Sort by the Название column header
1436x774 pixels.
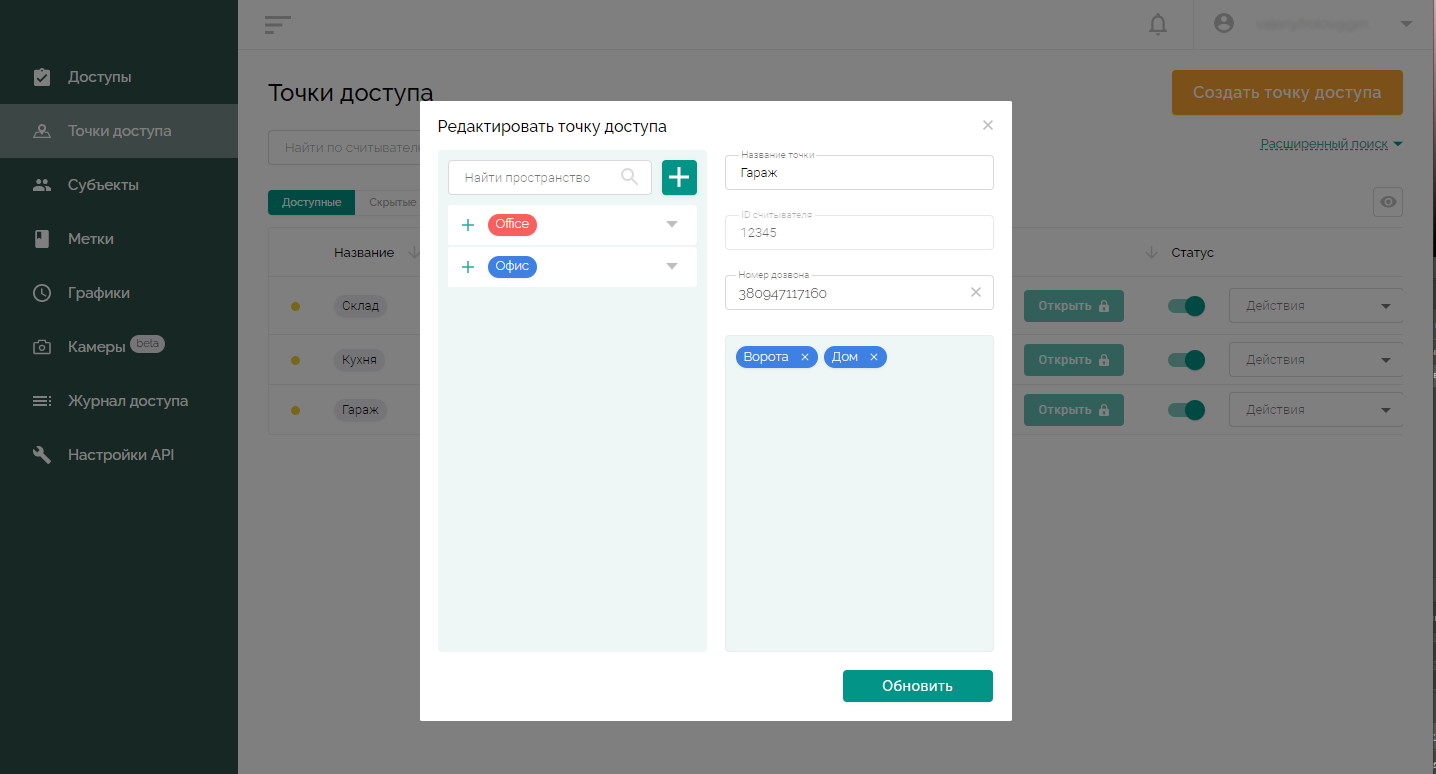364,253
